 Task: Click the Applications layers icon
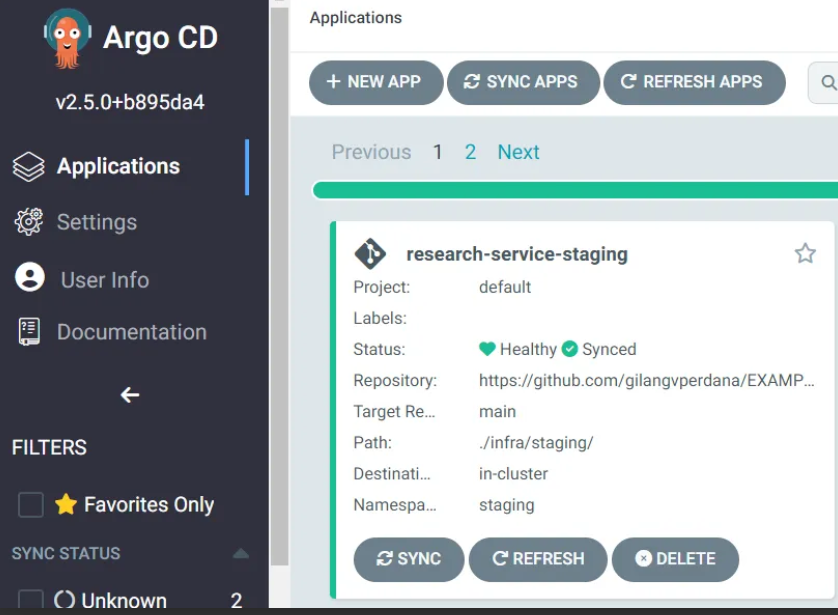[28, 167]
